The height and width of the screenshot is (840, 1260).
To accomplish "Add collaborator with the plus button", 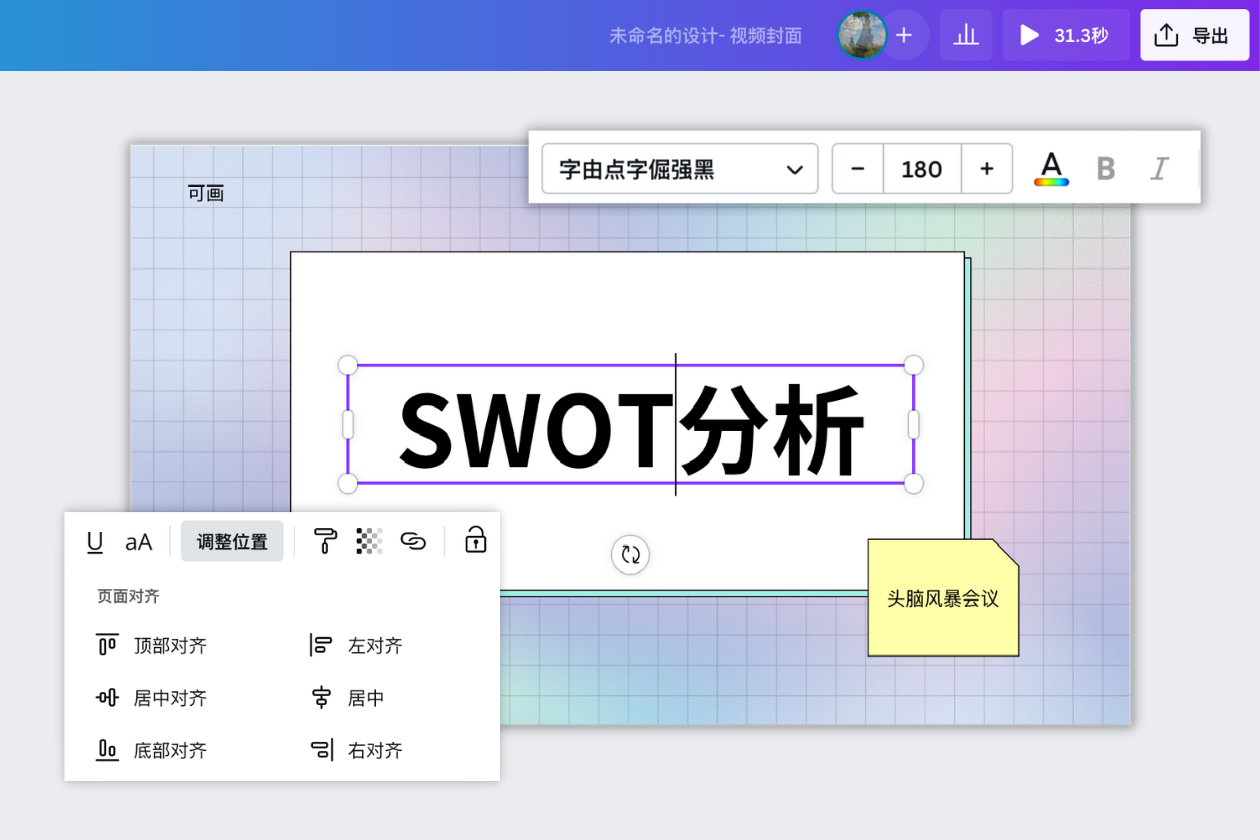I will tap(904, 35).
